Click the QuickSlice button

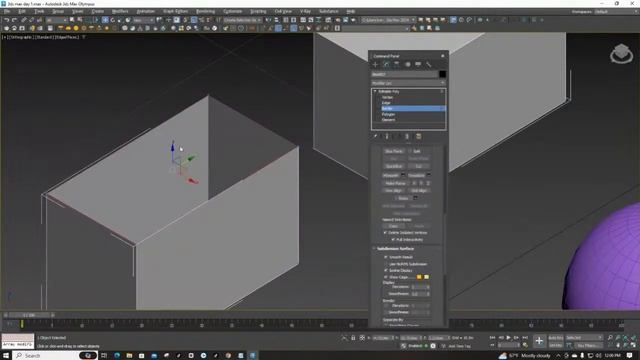point(394,167)
